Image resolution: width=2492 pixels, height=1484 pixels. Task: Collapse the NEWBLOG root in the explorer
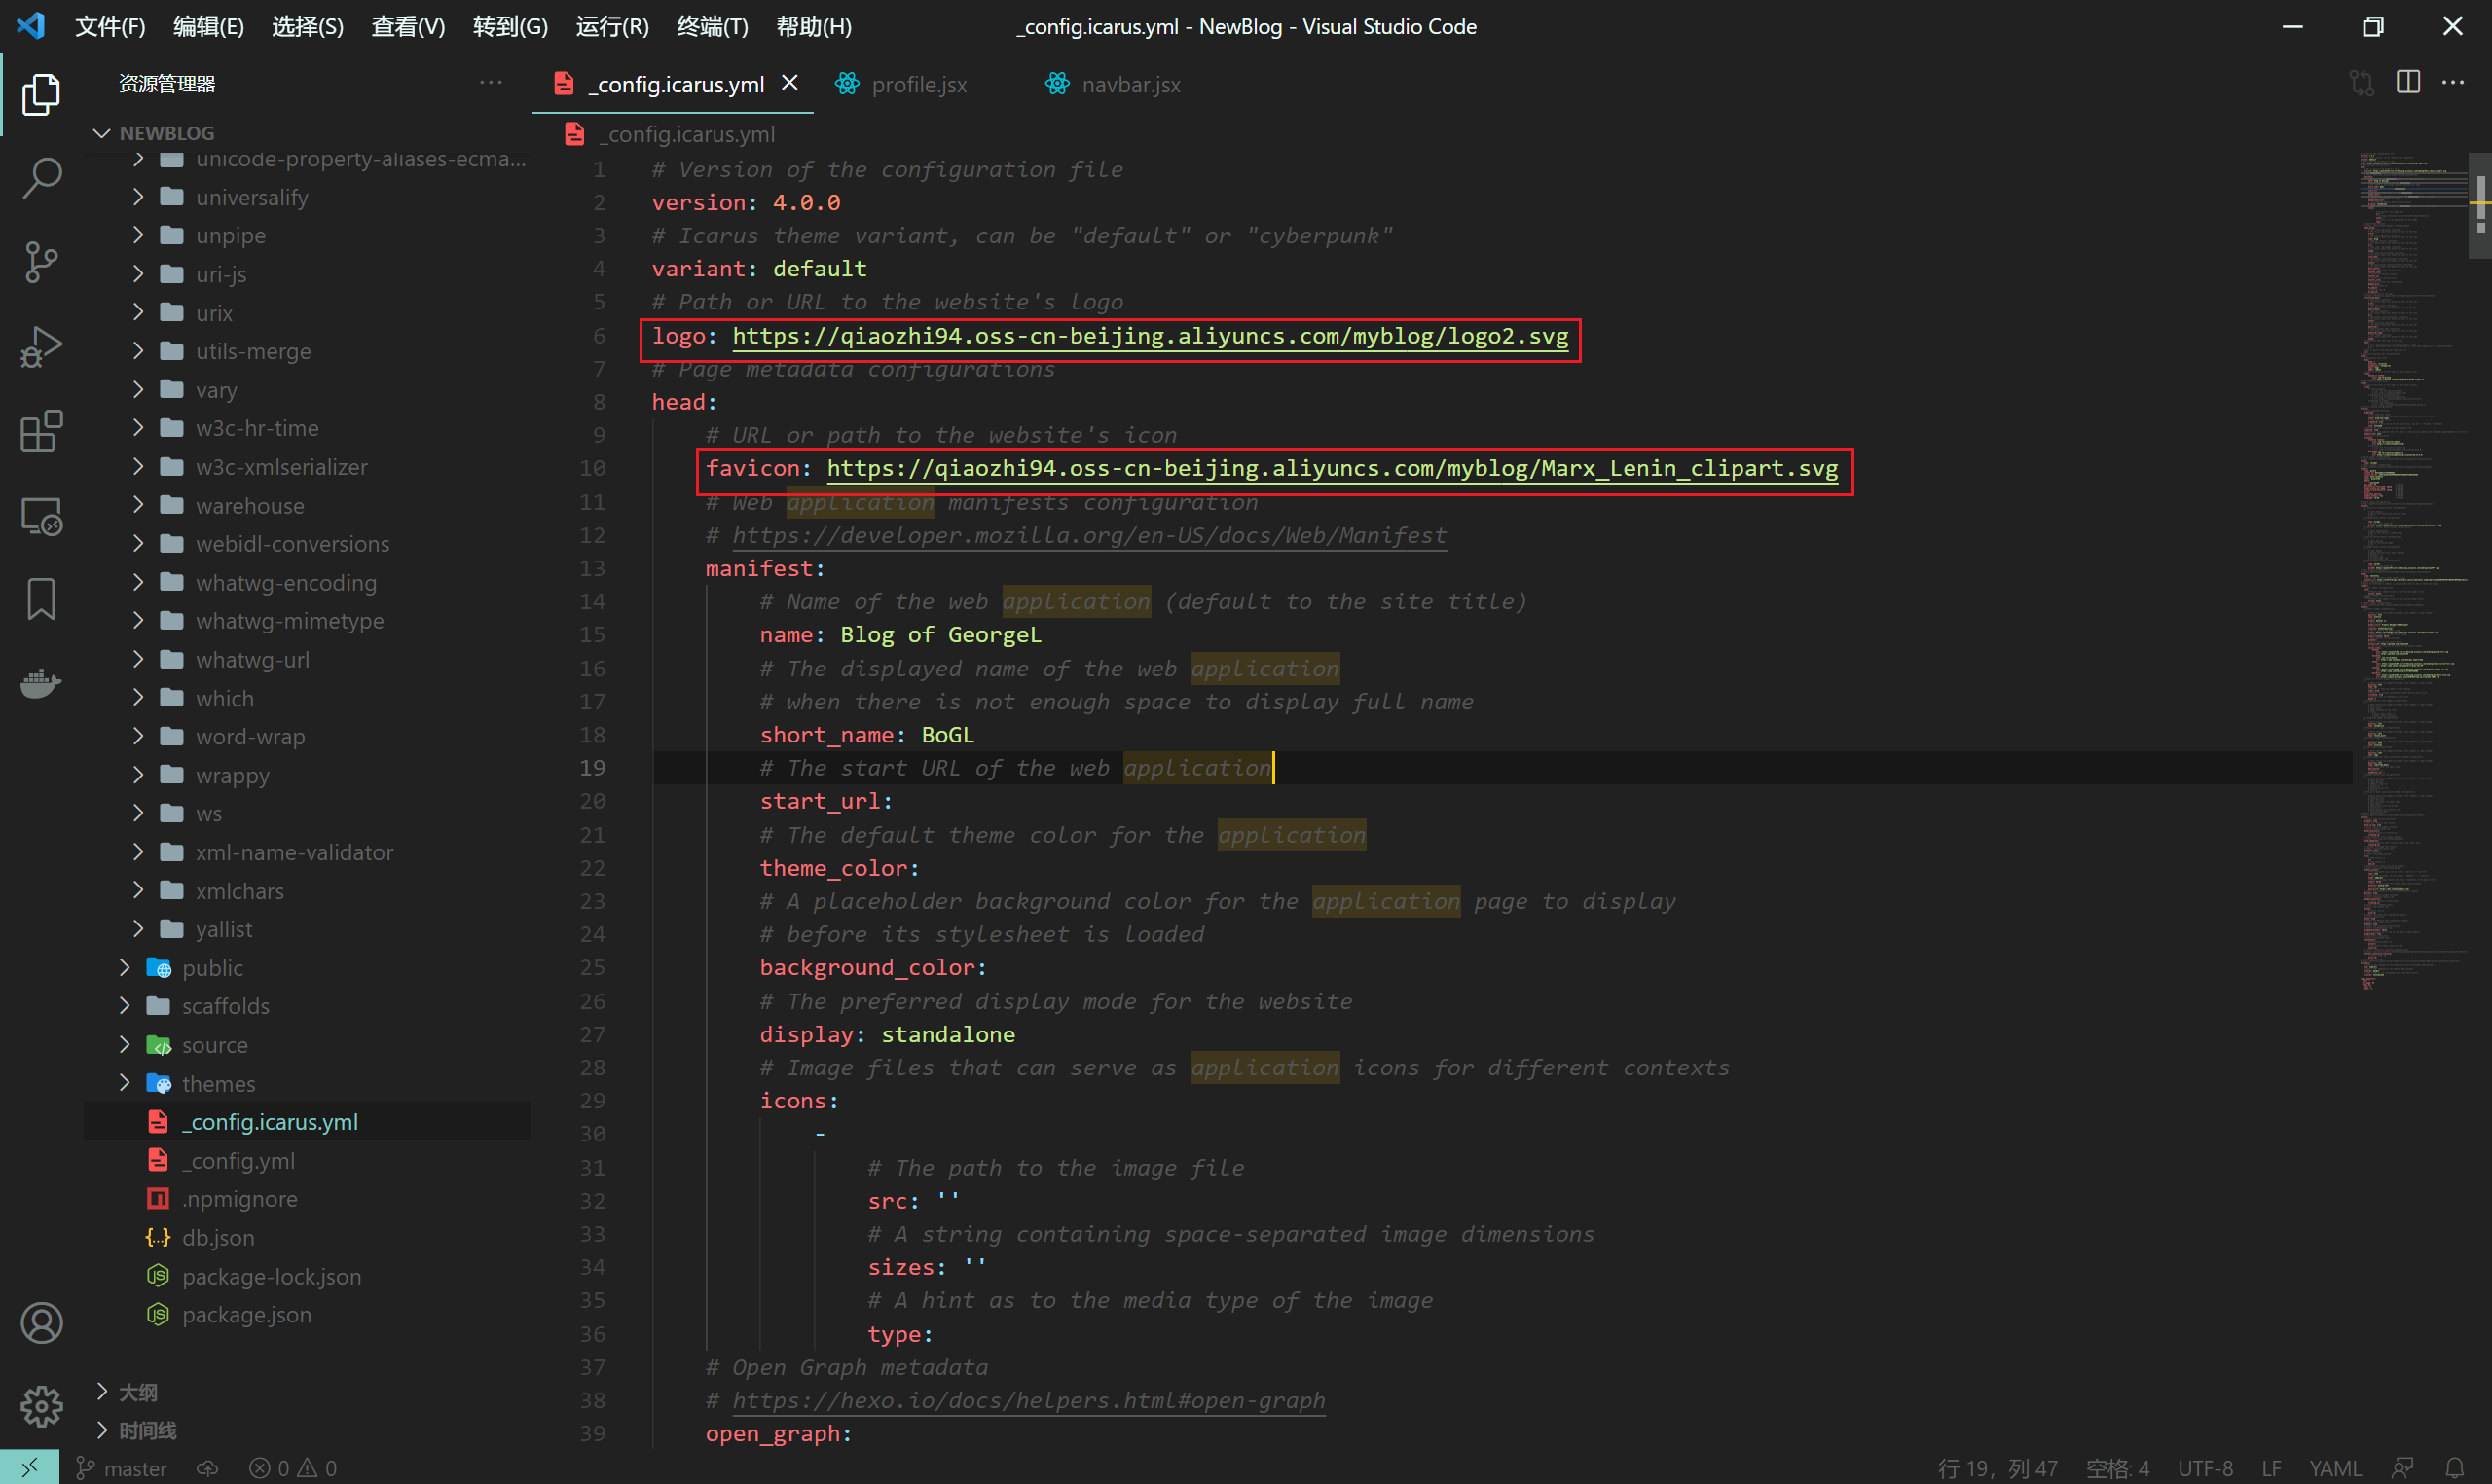pyautogui.click(x=101, y=131)
